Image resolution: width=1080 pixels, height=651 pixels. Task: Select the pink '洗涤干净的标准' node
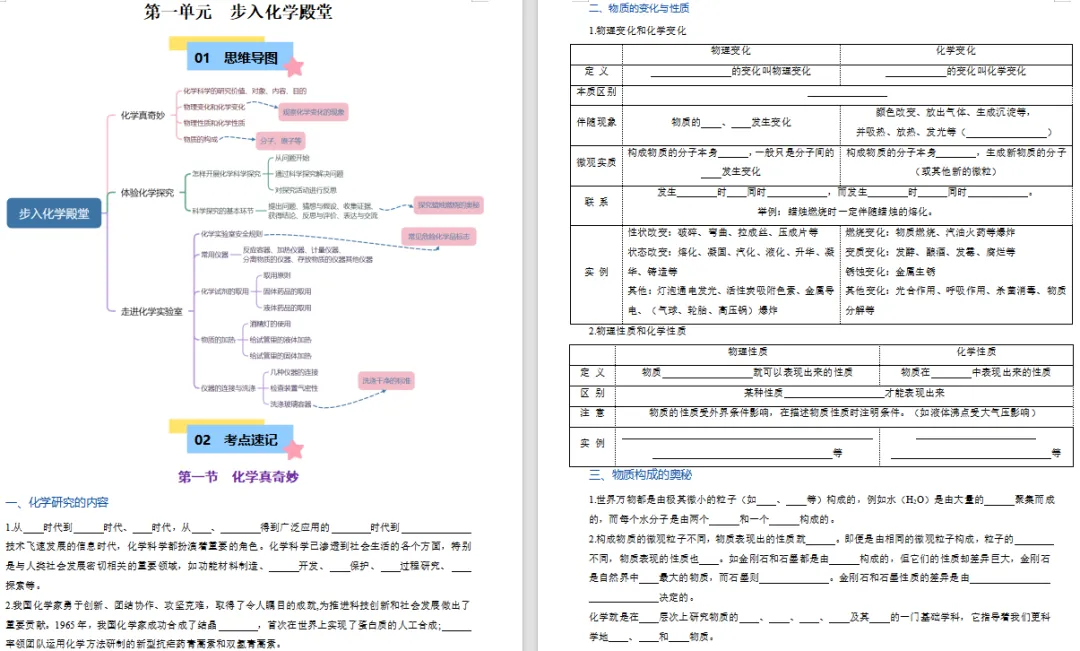click(386, 380)
